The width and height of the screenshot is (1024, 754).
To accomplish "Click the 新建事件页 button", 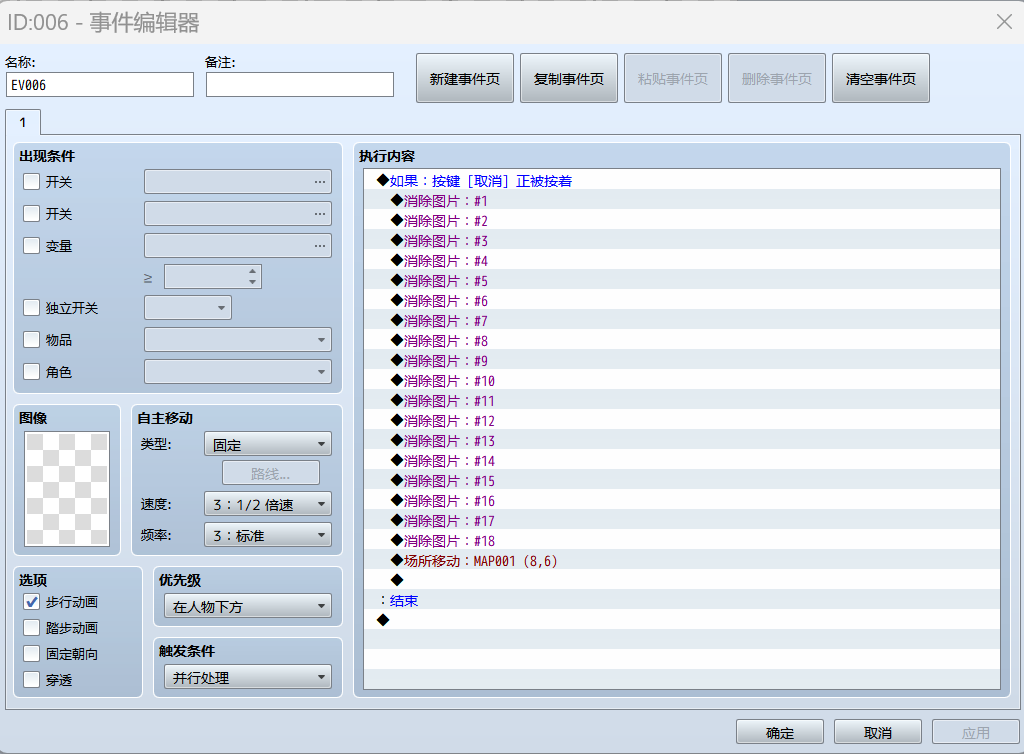I will 465,78.
